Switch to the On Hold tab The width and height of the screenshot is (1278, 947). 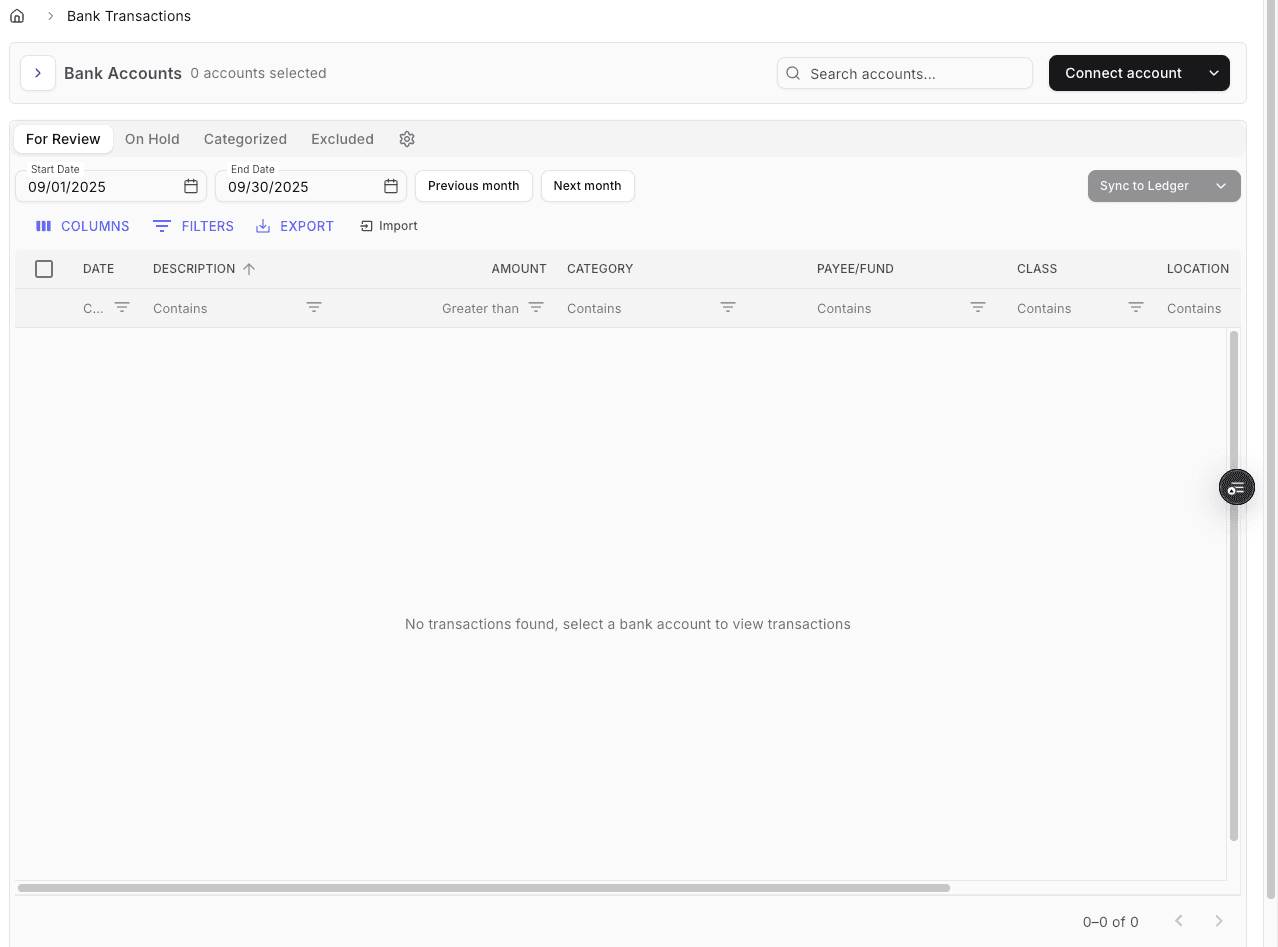point(152,139)
